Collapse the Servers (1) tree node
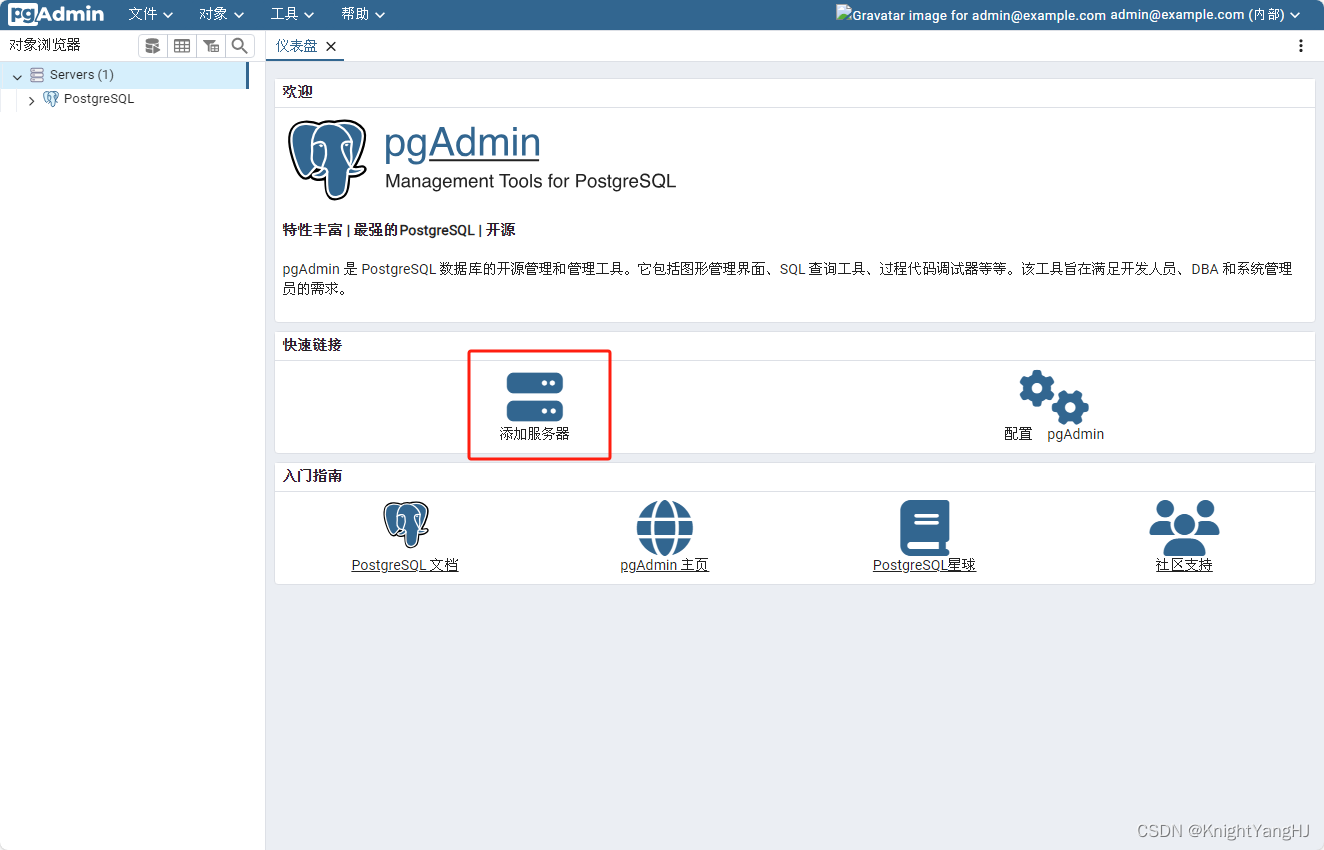The image size is (1324, 850). coord(17,76)
